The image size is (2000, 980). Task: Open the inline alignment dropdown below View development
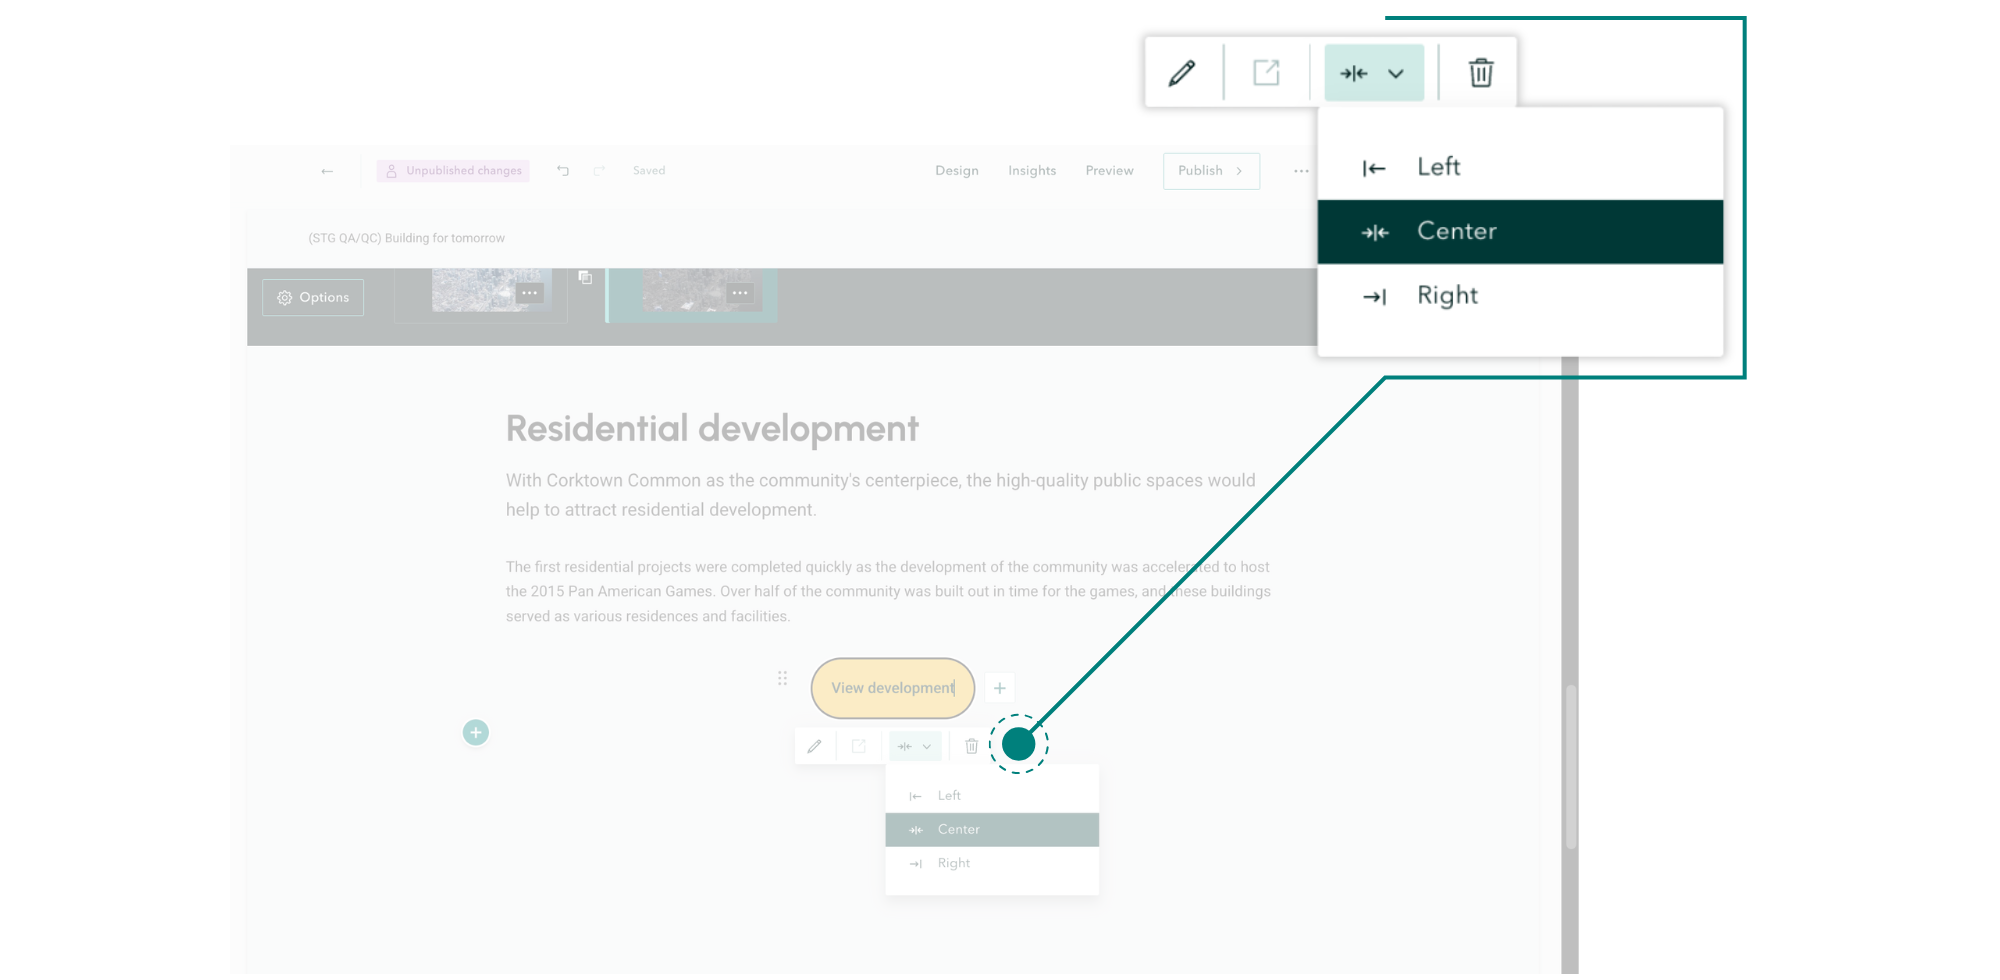(915, 745)
